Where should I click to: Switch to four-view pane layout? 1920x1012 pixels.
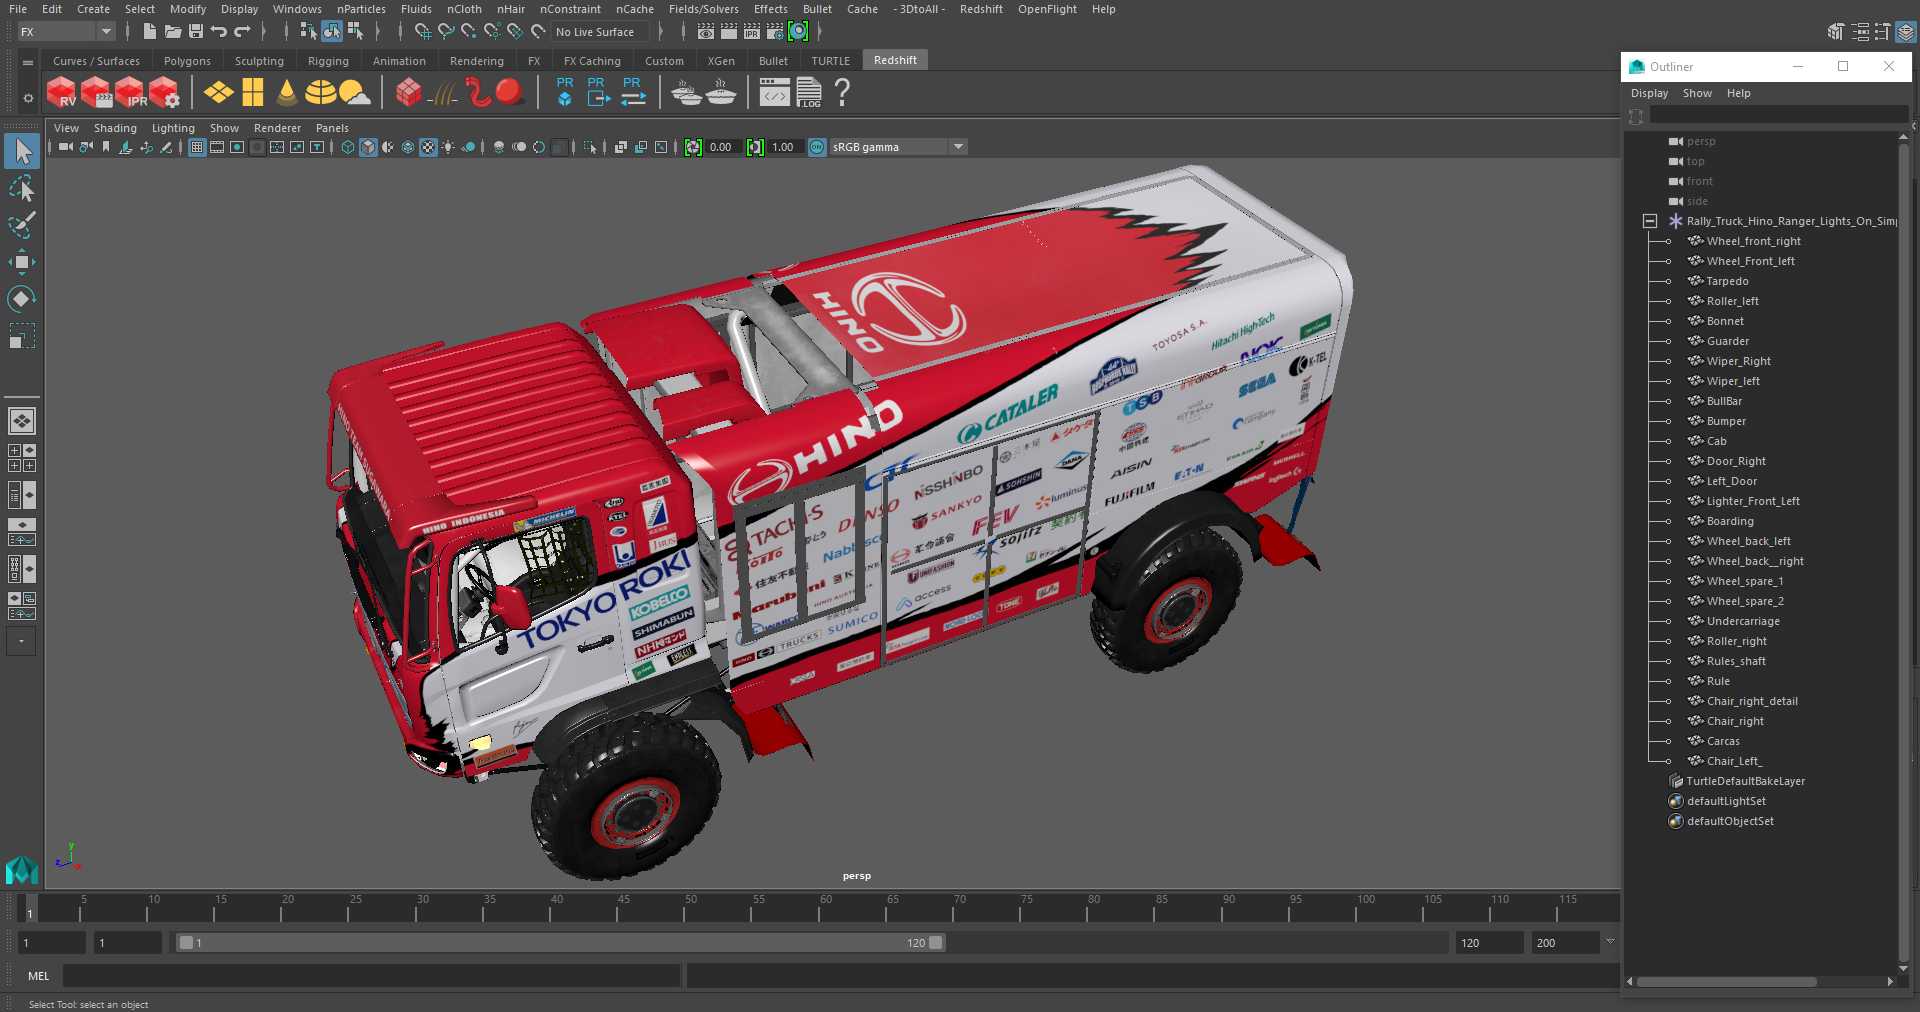[22, 458]
